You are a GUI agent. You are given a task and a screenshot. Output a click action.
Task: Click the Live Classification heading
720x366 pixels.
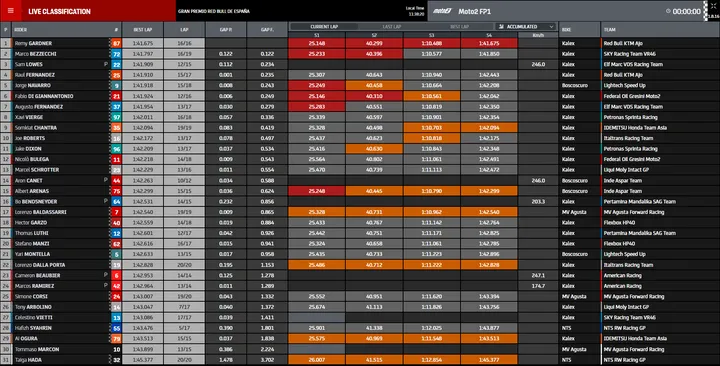click(59, 11)
